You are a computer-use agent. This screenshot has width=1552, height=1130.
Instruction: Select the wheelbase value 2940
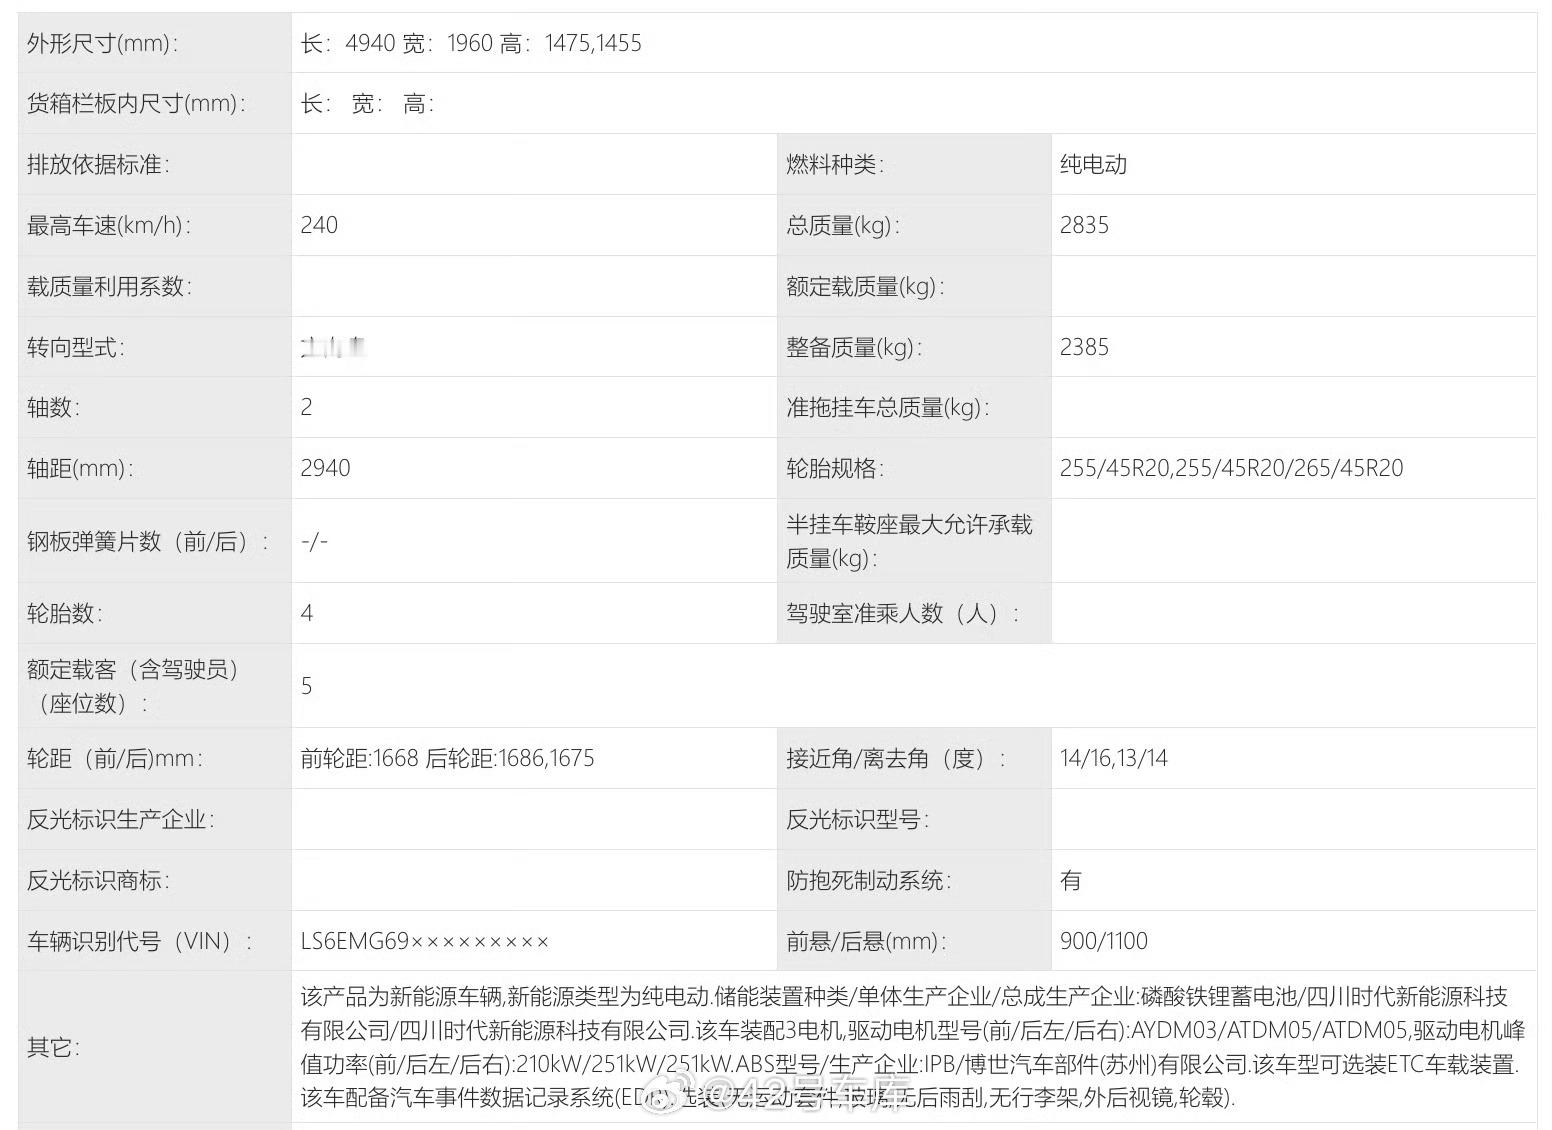[x=325, y=469]
